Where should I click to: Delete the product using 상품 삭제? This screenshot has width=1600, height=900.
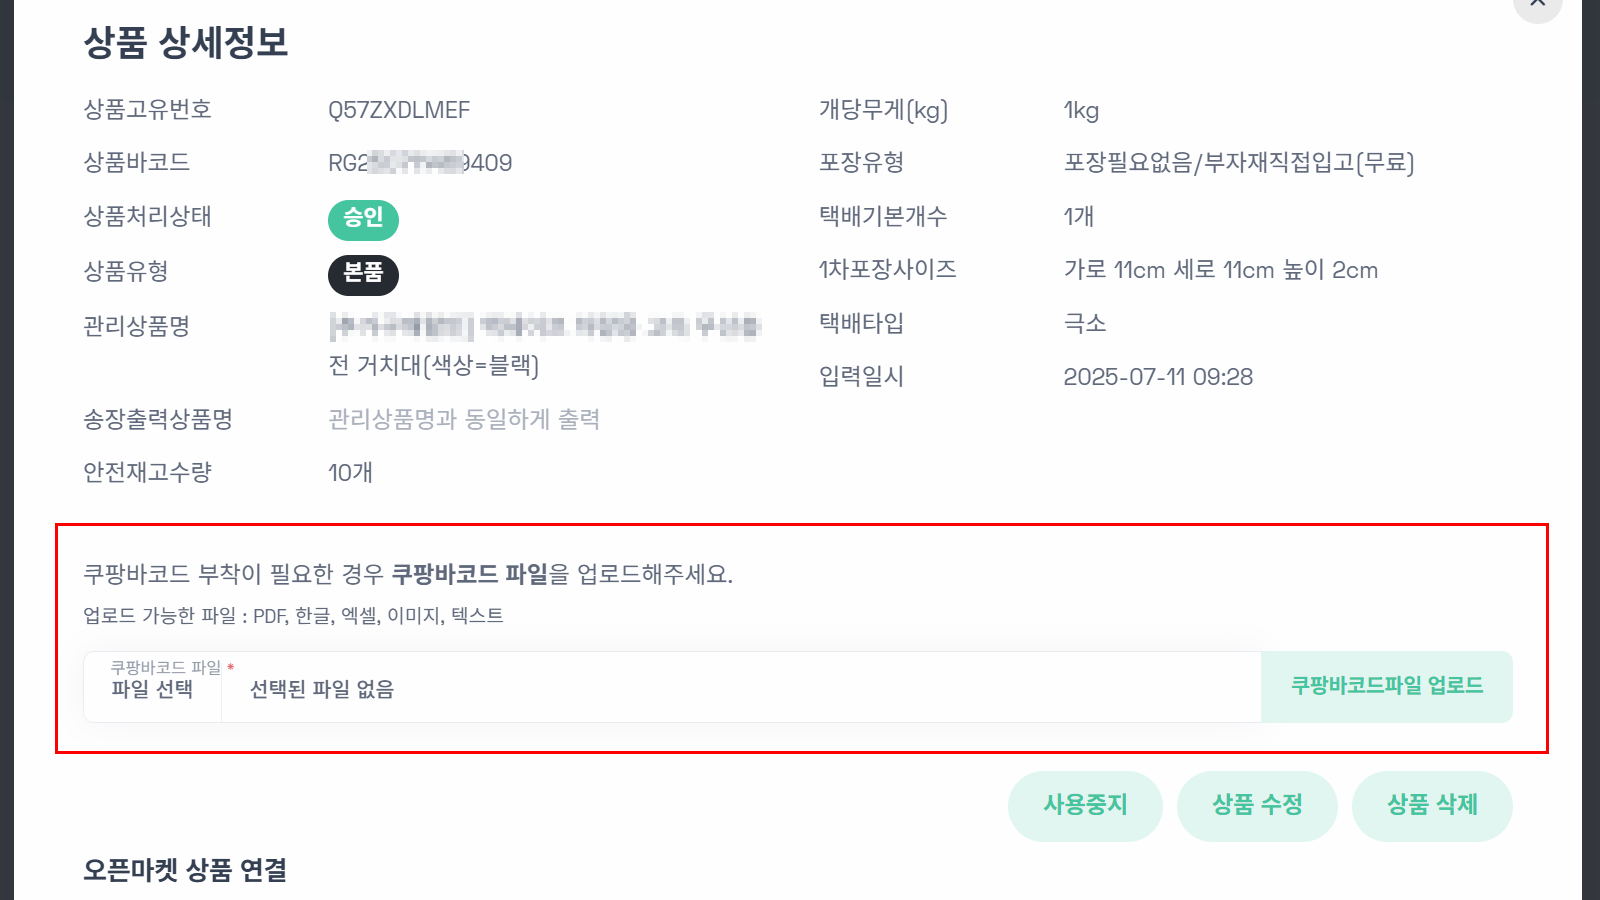coord(1432,806)
